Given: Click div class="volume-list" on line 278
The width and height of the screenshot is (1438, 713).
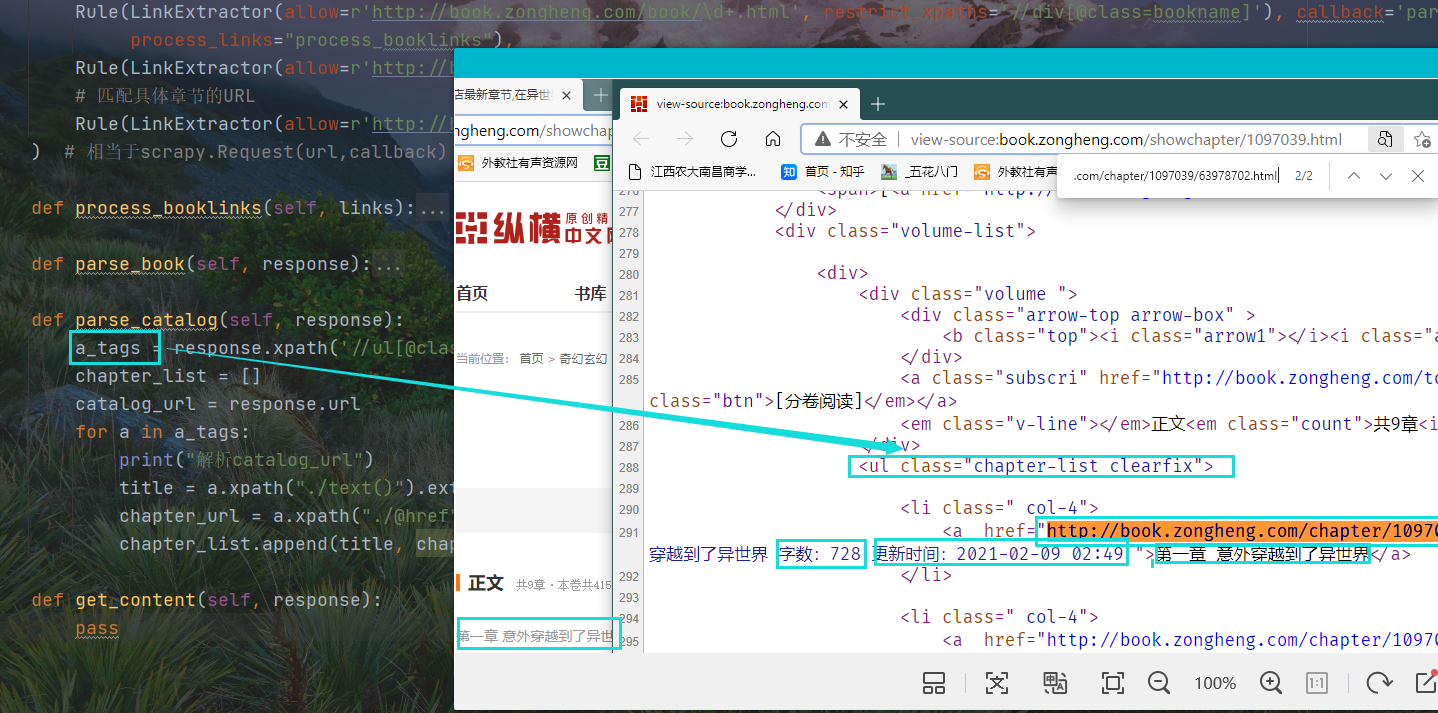Looking at the screenshot, I should click(x=905, y=231).
